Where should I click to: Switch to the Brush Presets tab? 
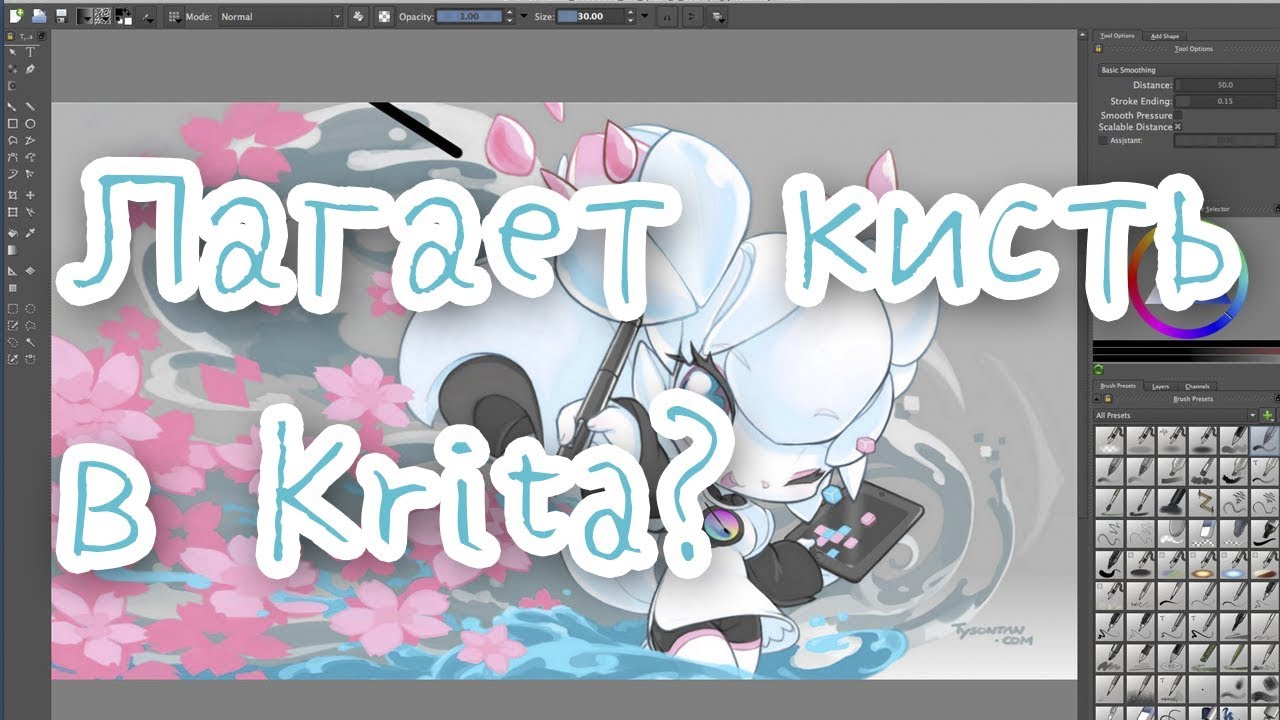pos(1118,386)
